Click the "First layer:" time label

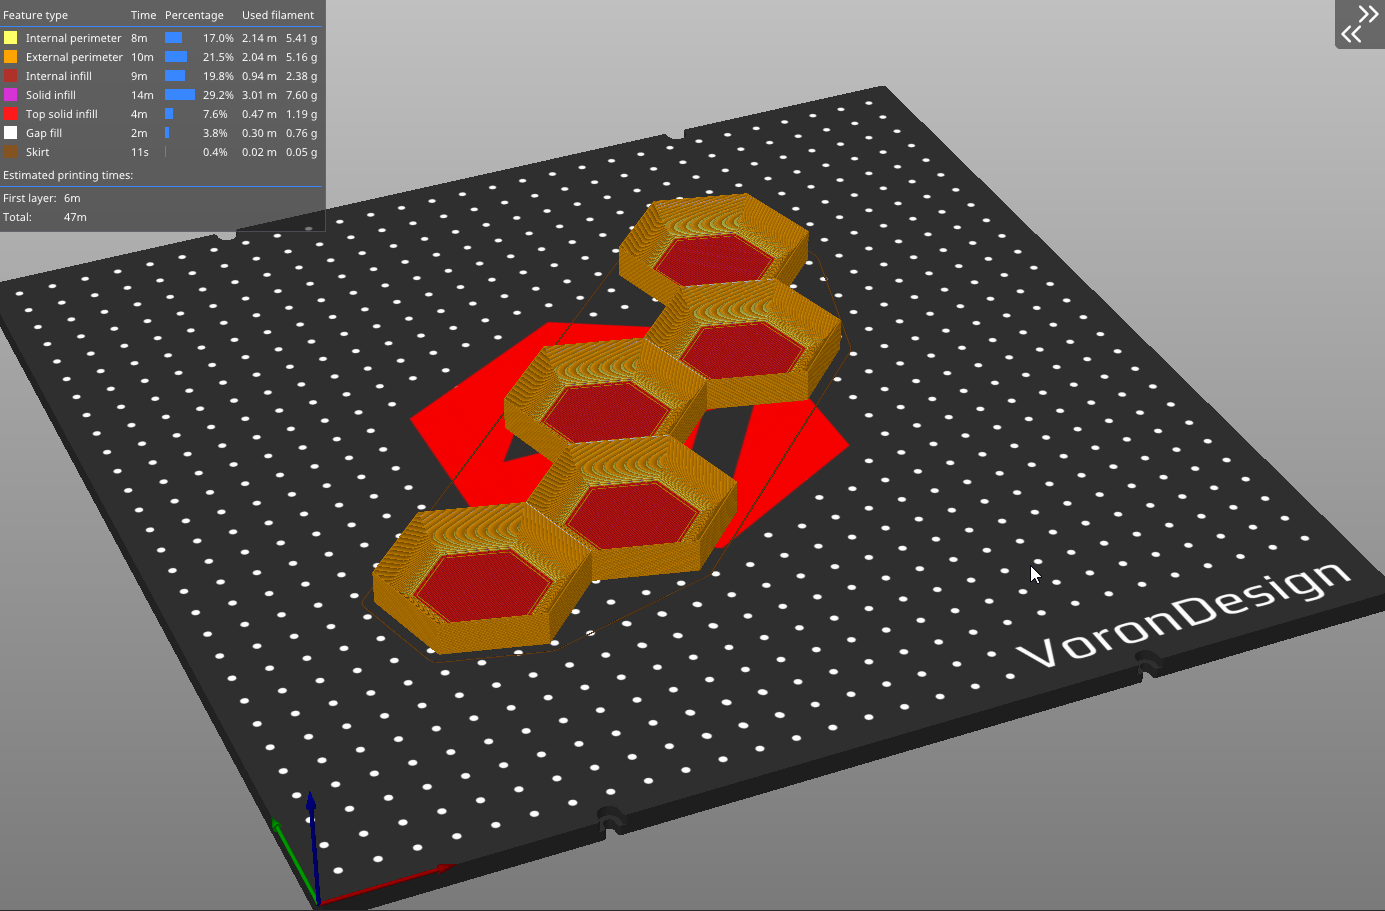[x=29, y=198]
